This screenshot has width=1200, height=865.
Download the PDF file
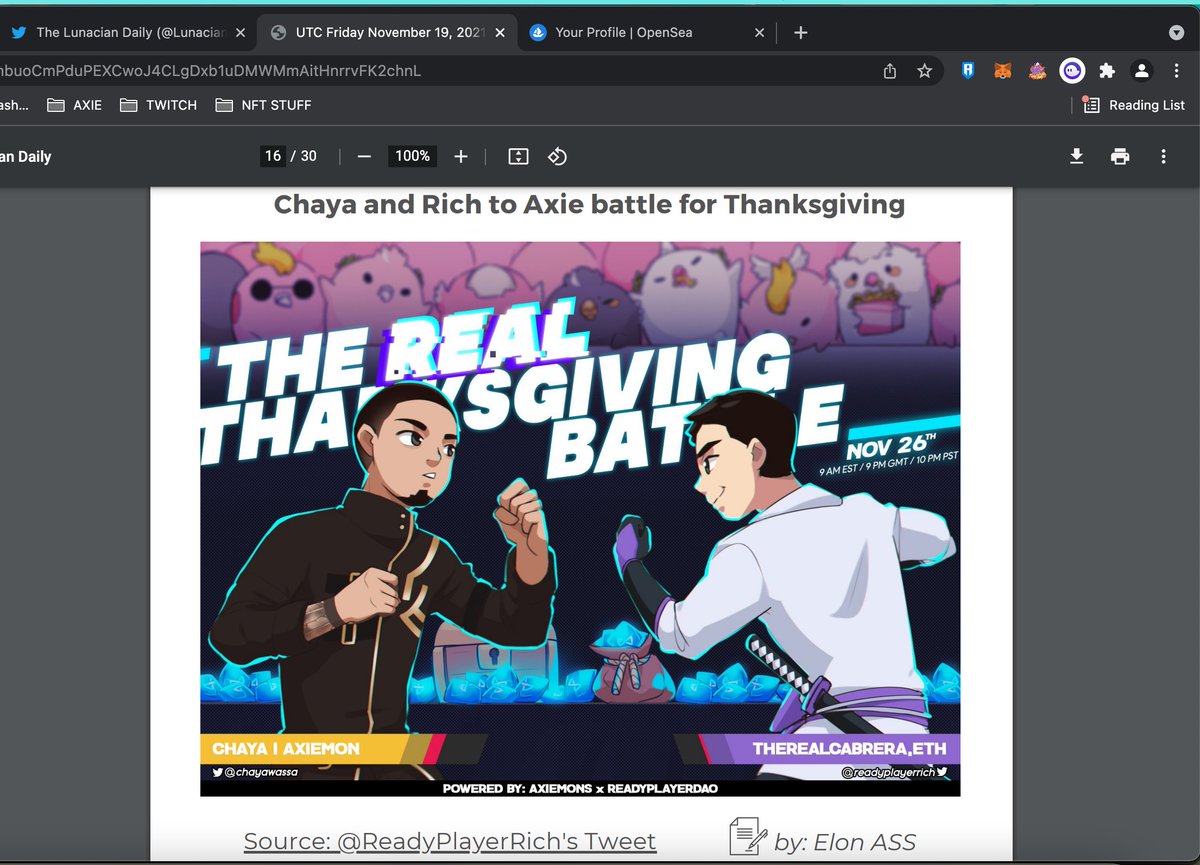pyautogui.click(x=1077, y=156)
